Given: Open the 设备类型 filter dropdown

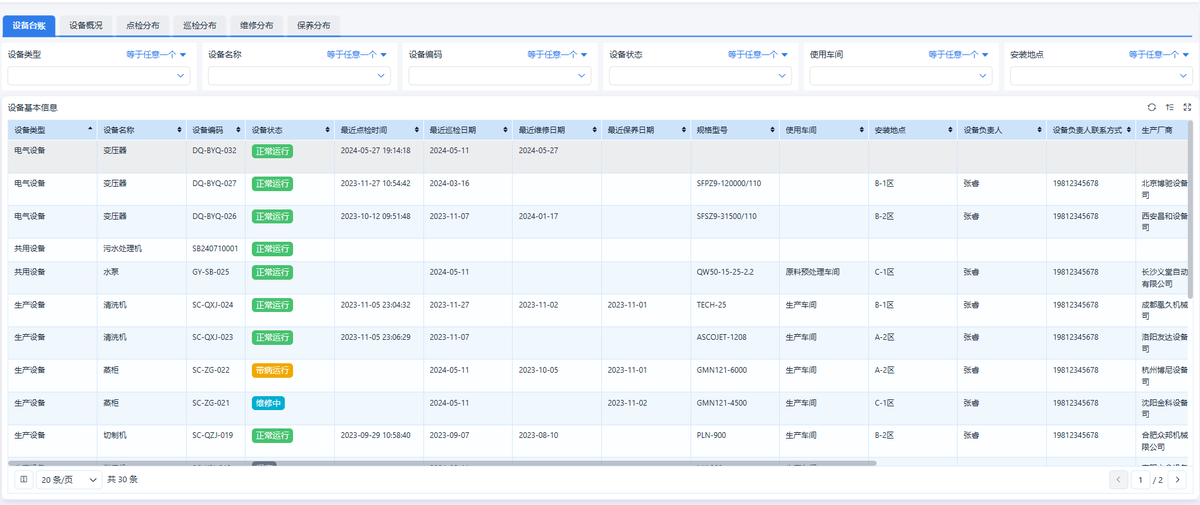Looking at the screenshot, I should [99, 75].
